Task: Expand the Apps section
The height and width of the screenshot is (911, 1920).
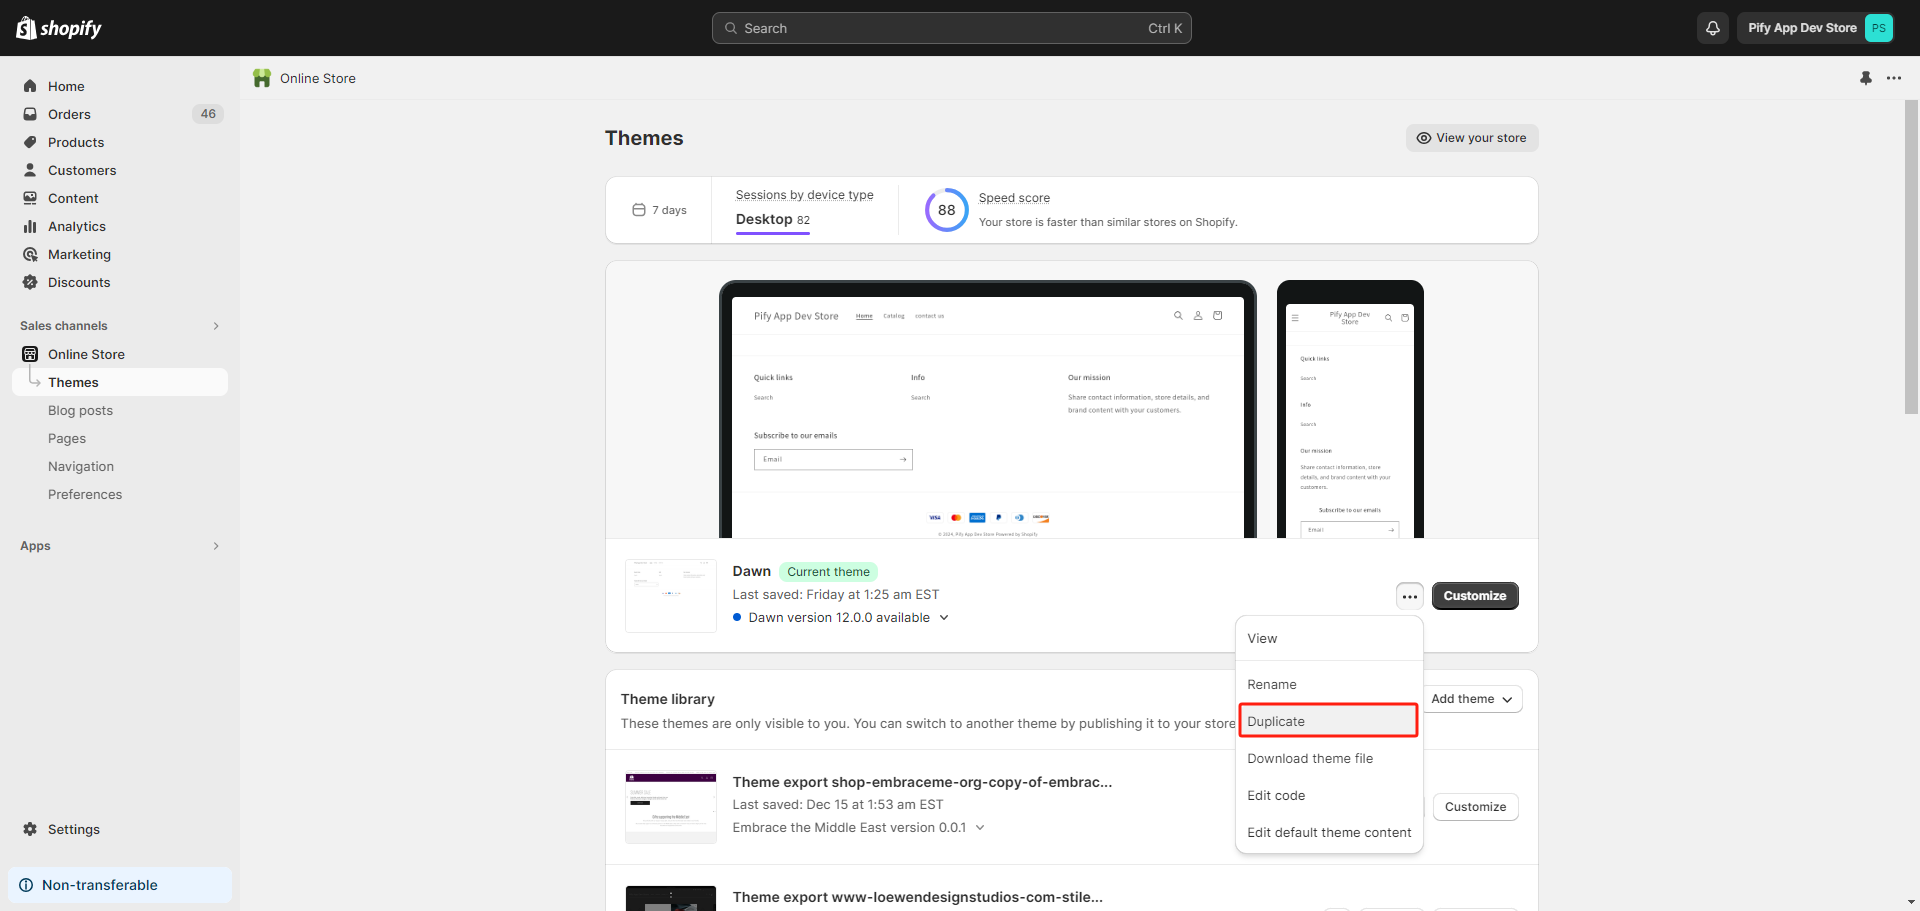Action: pos(216,546)
